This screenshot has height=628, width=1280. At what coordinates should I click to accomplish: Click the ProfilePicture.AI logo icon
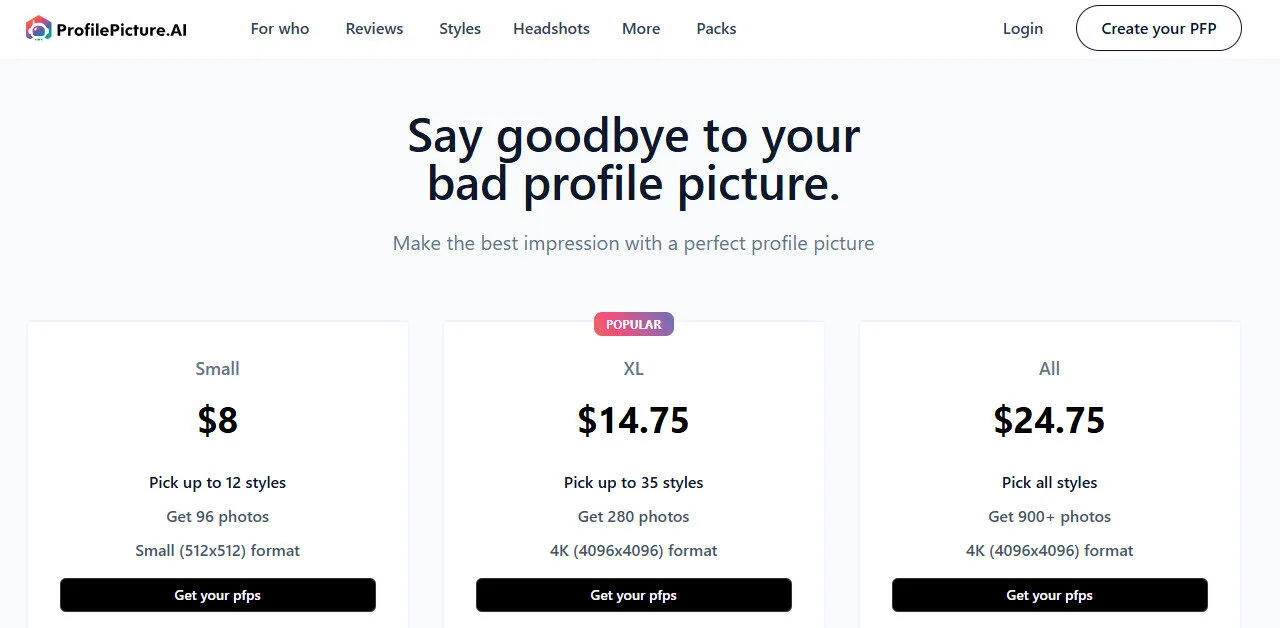(38, 28)
